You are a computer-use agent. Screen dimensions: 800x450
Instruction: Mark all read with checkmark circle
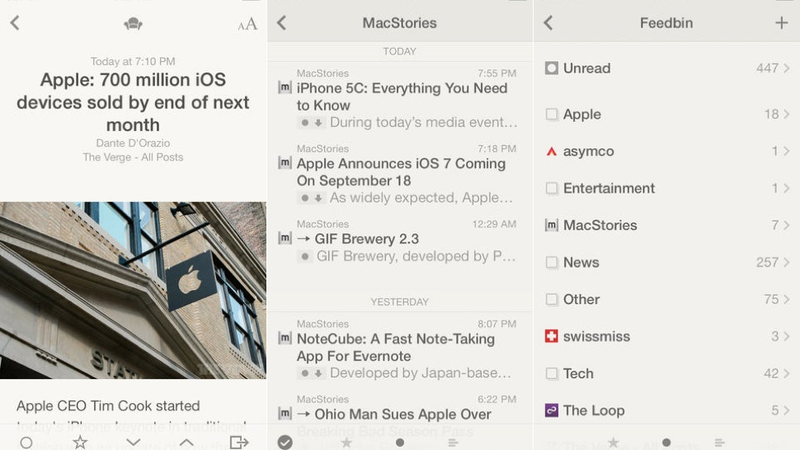[285, 442]
